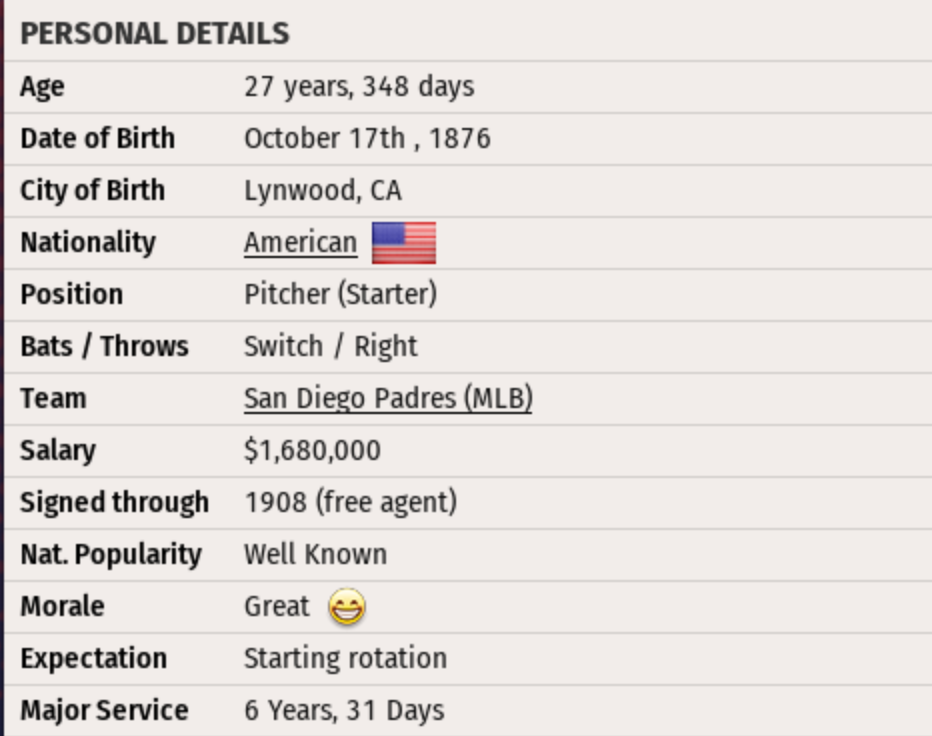Image resolution: width=932 pixels, height=736 pixels.
Task: Click the Starting rotation expectation value
Action: 345,659
